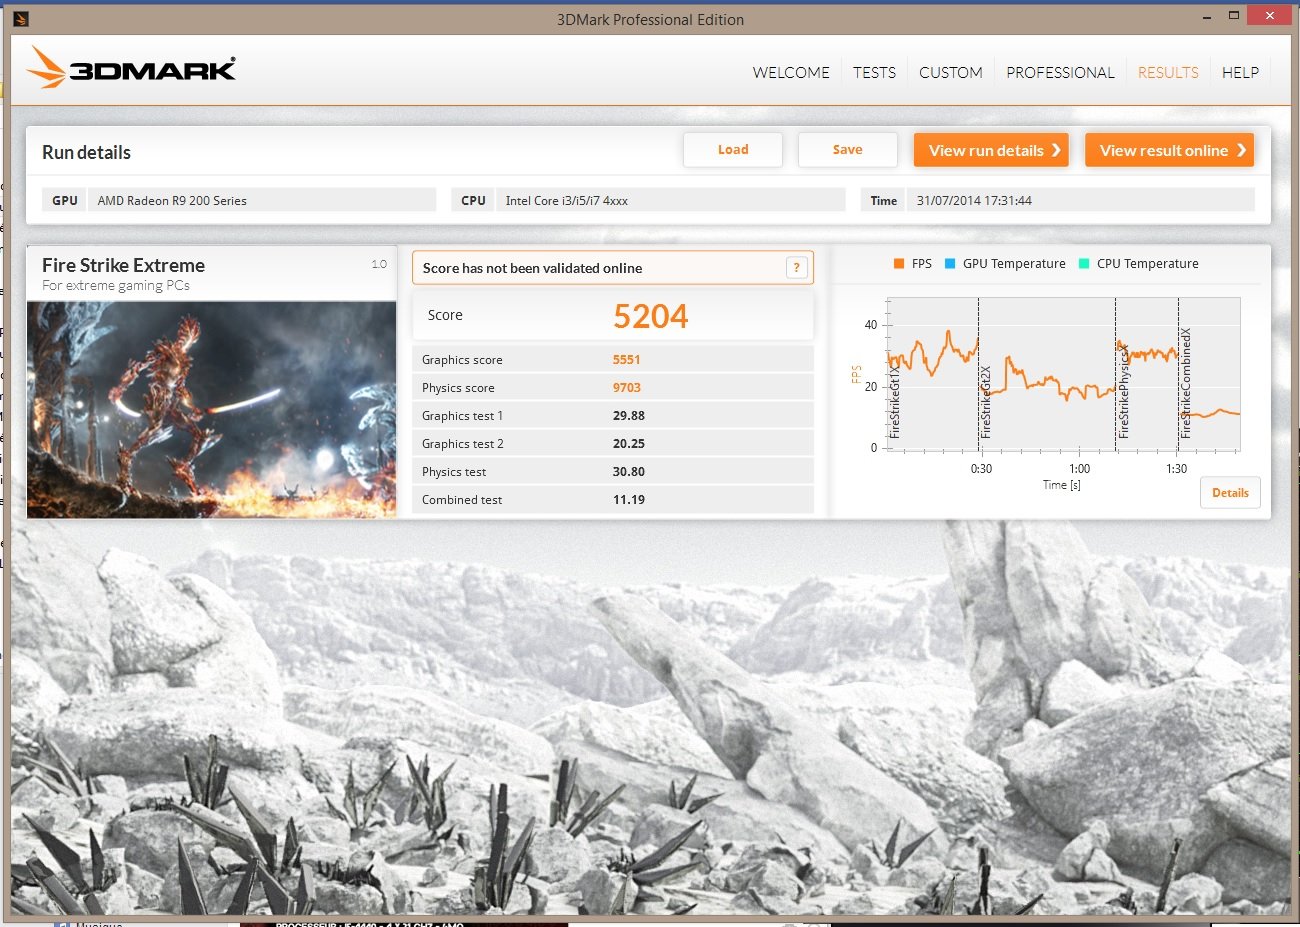Click the orange FPS legend swatch

pos(898,264)
